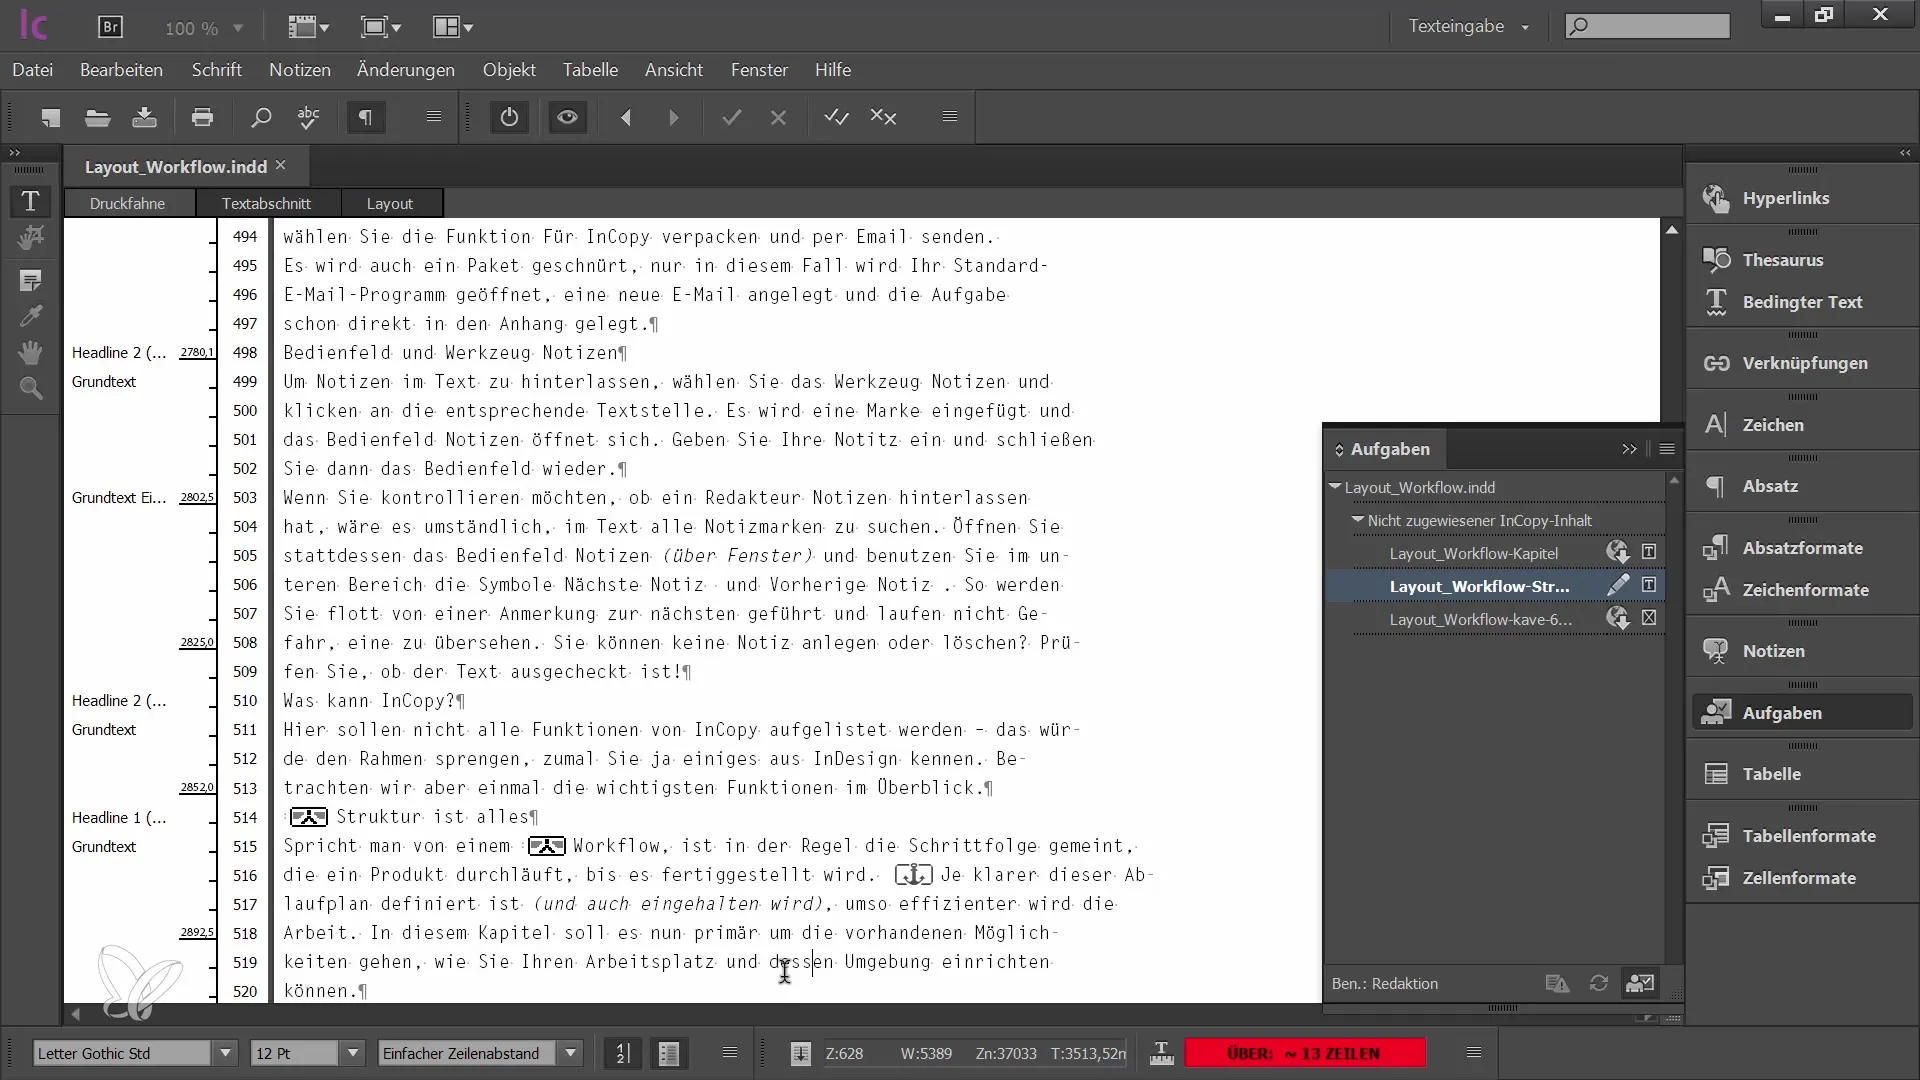Click the paragraph formatting icon in toolbar
The image size is (1920, 1080).
365,117
